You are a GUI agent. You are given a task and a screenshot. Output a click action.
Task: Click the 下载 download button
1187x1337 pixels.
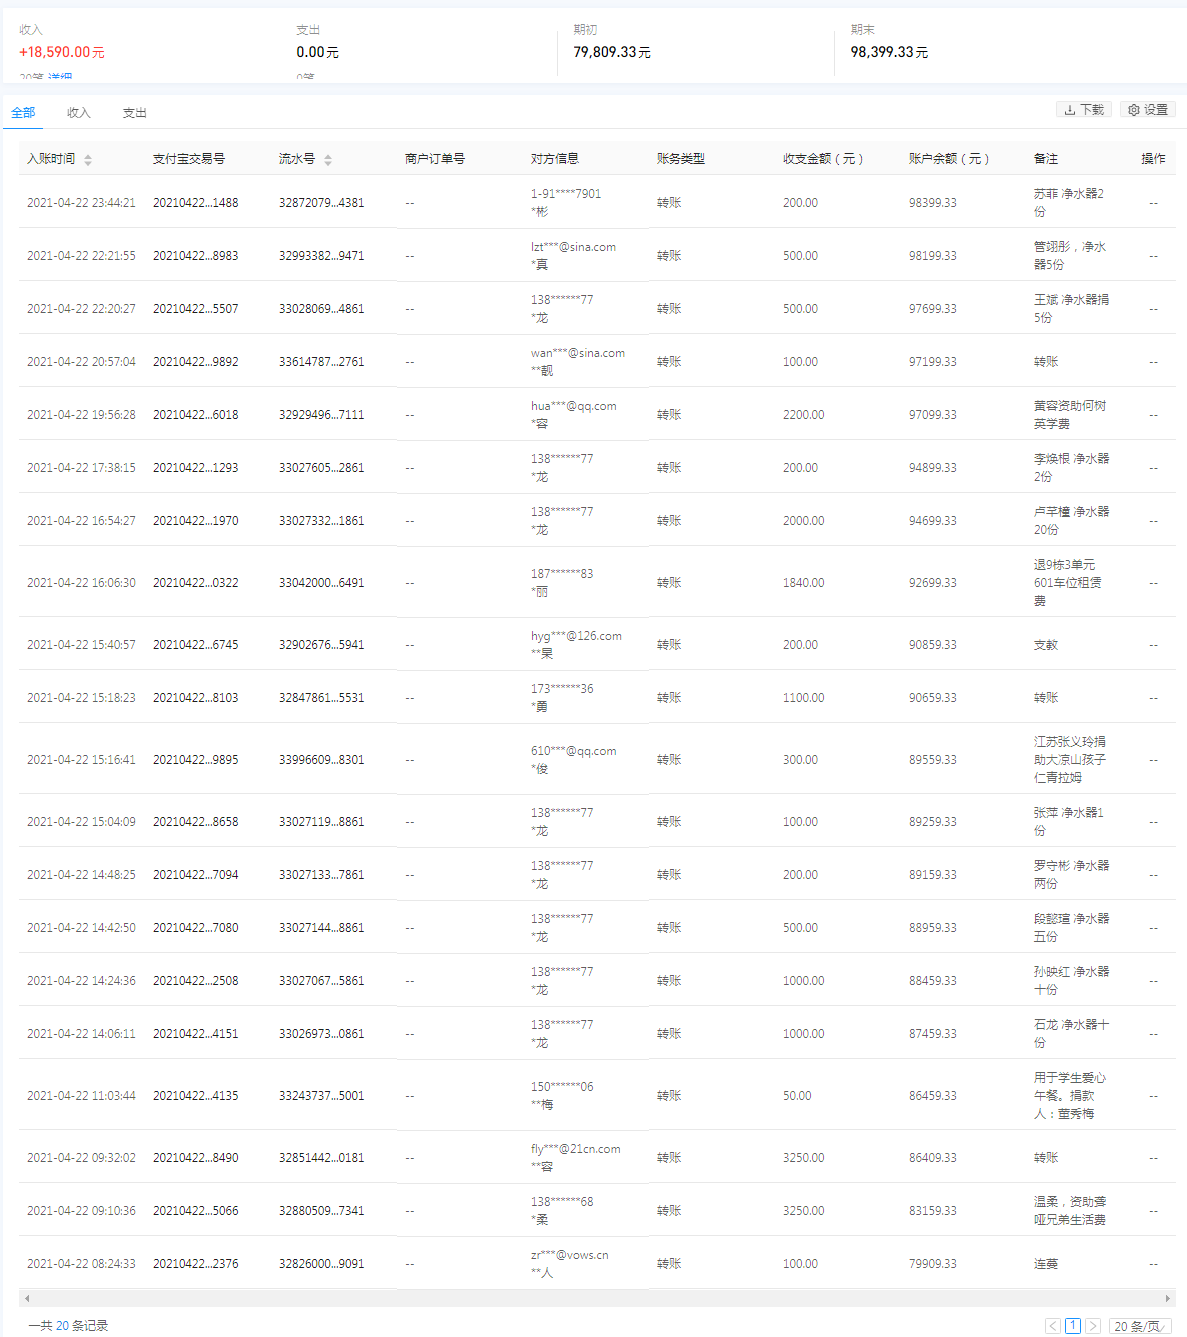pyautogui.click(x=1084, y=110)
